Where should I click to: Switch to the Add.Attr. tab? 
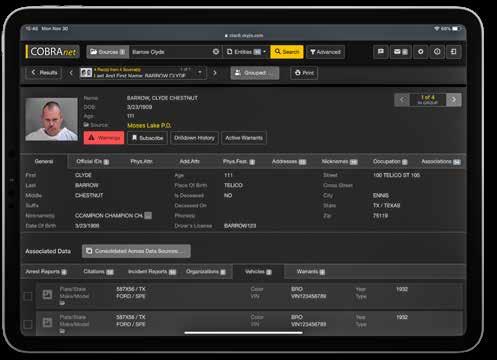(189, 162)
